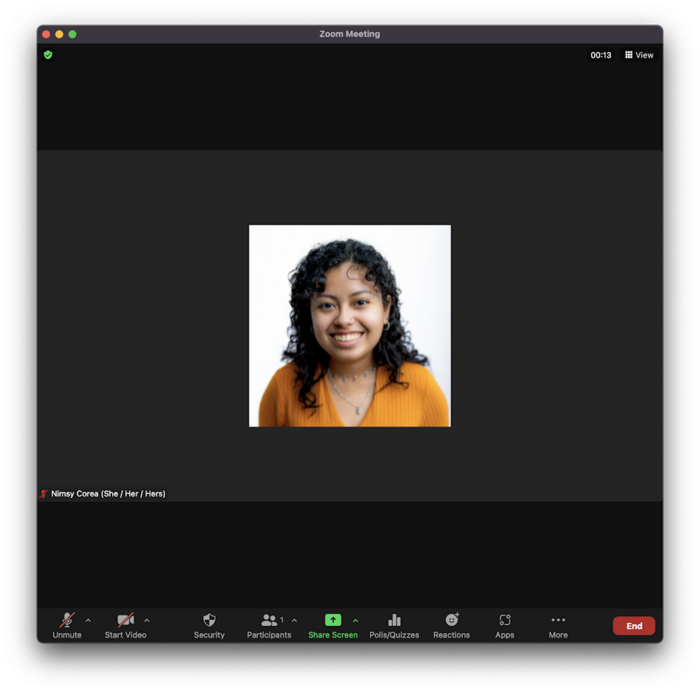This screenshot has width=700, height=692.
Task: Open Polls/Quizzes
Action: [x=394, y=625]
